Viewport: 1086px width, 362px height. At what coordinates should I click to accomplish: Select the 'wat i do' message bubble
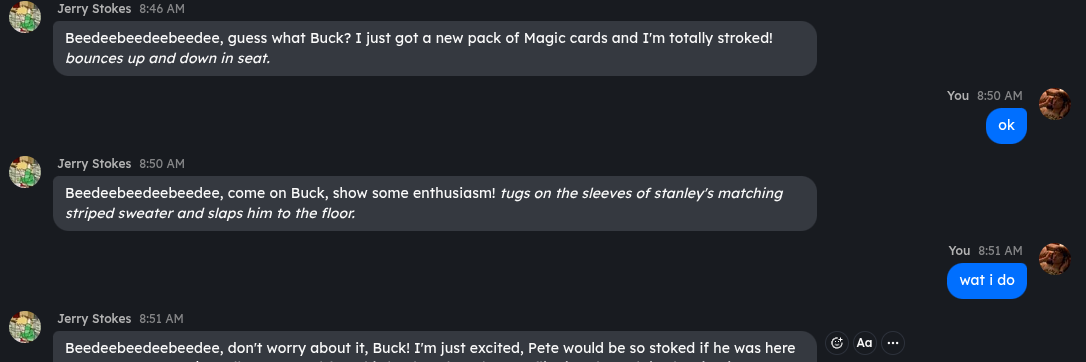[987, 280]
